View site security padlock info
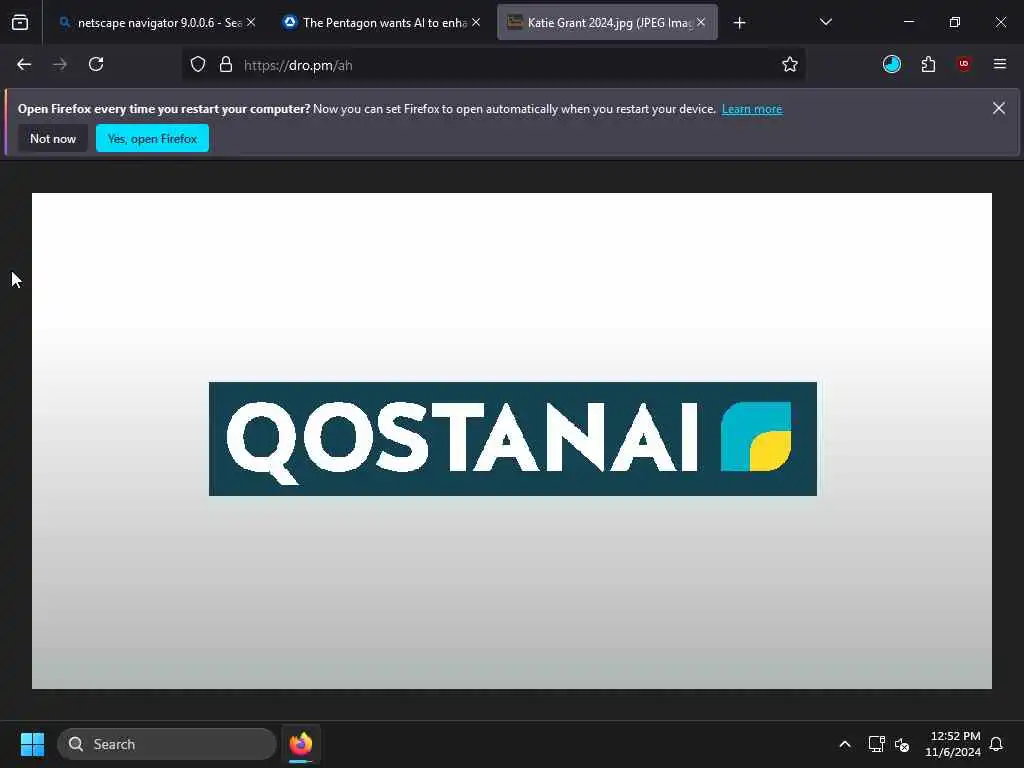 coord(226,65)
